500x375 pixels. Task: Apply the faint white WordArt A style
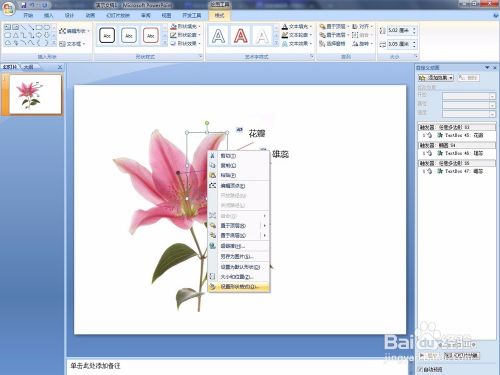(x=262, y=36)
